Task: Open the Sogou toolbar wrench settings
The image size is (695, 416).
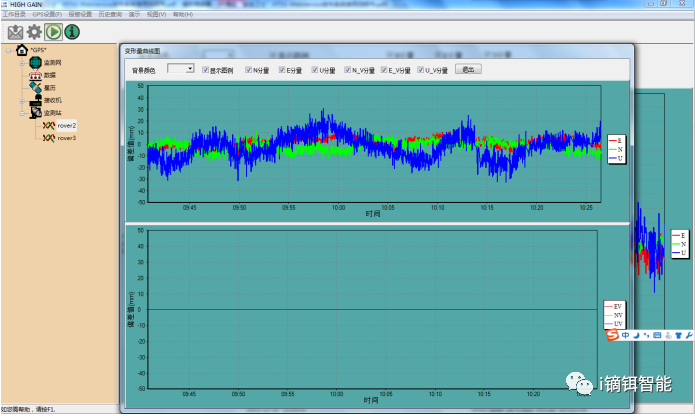Action: tap(688, 334)
